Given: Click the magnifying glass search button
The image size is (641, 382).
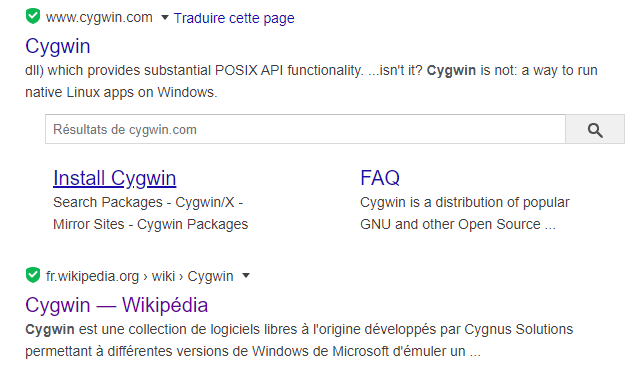Looking at the screenshot, I should 595,130.
